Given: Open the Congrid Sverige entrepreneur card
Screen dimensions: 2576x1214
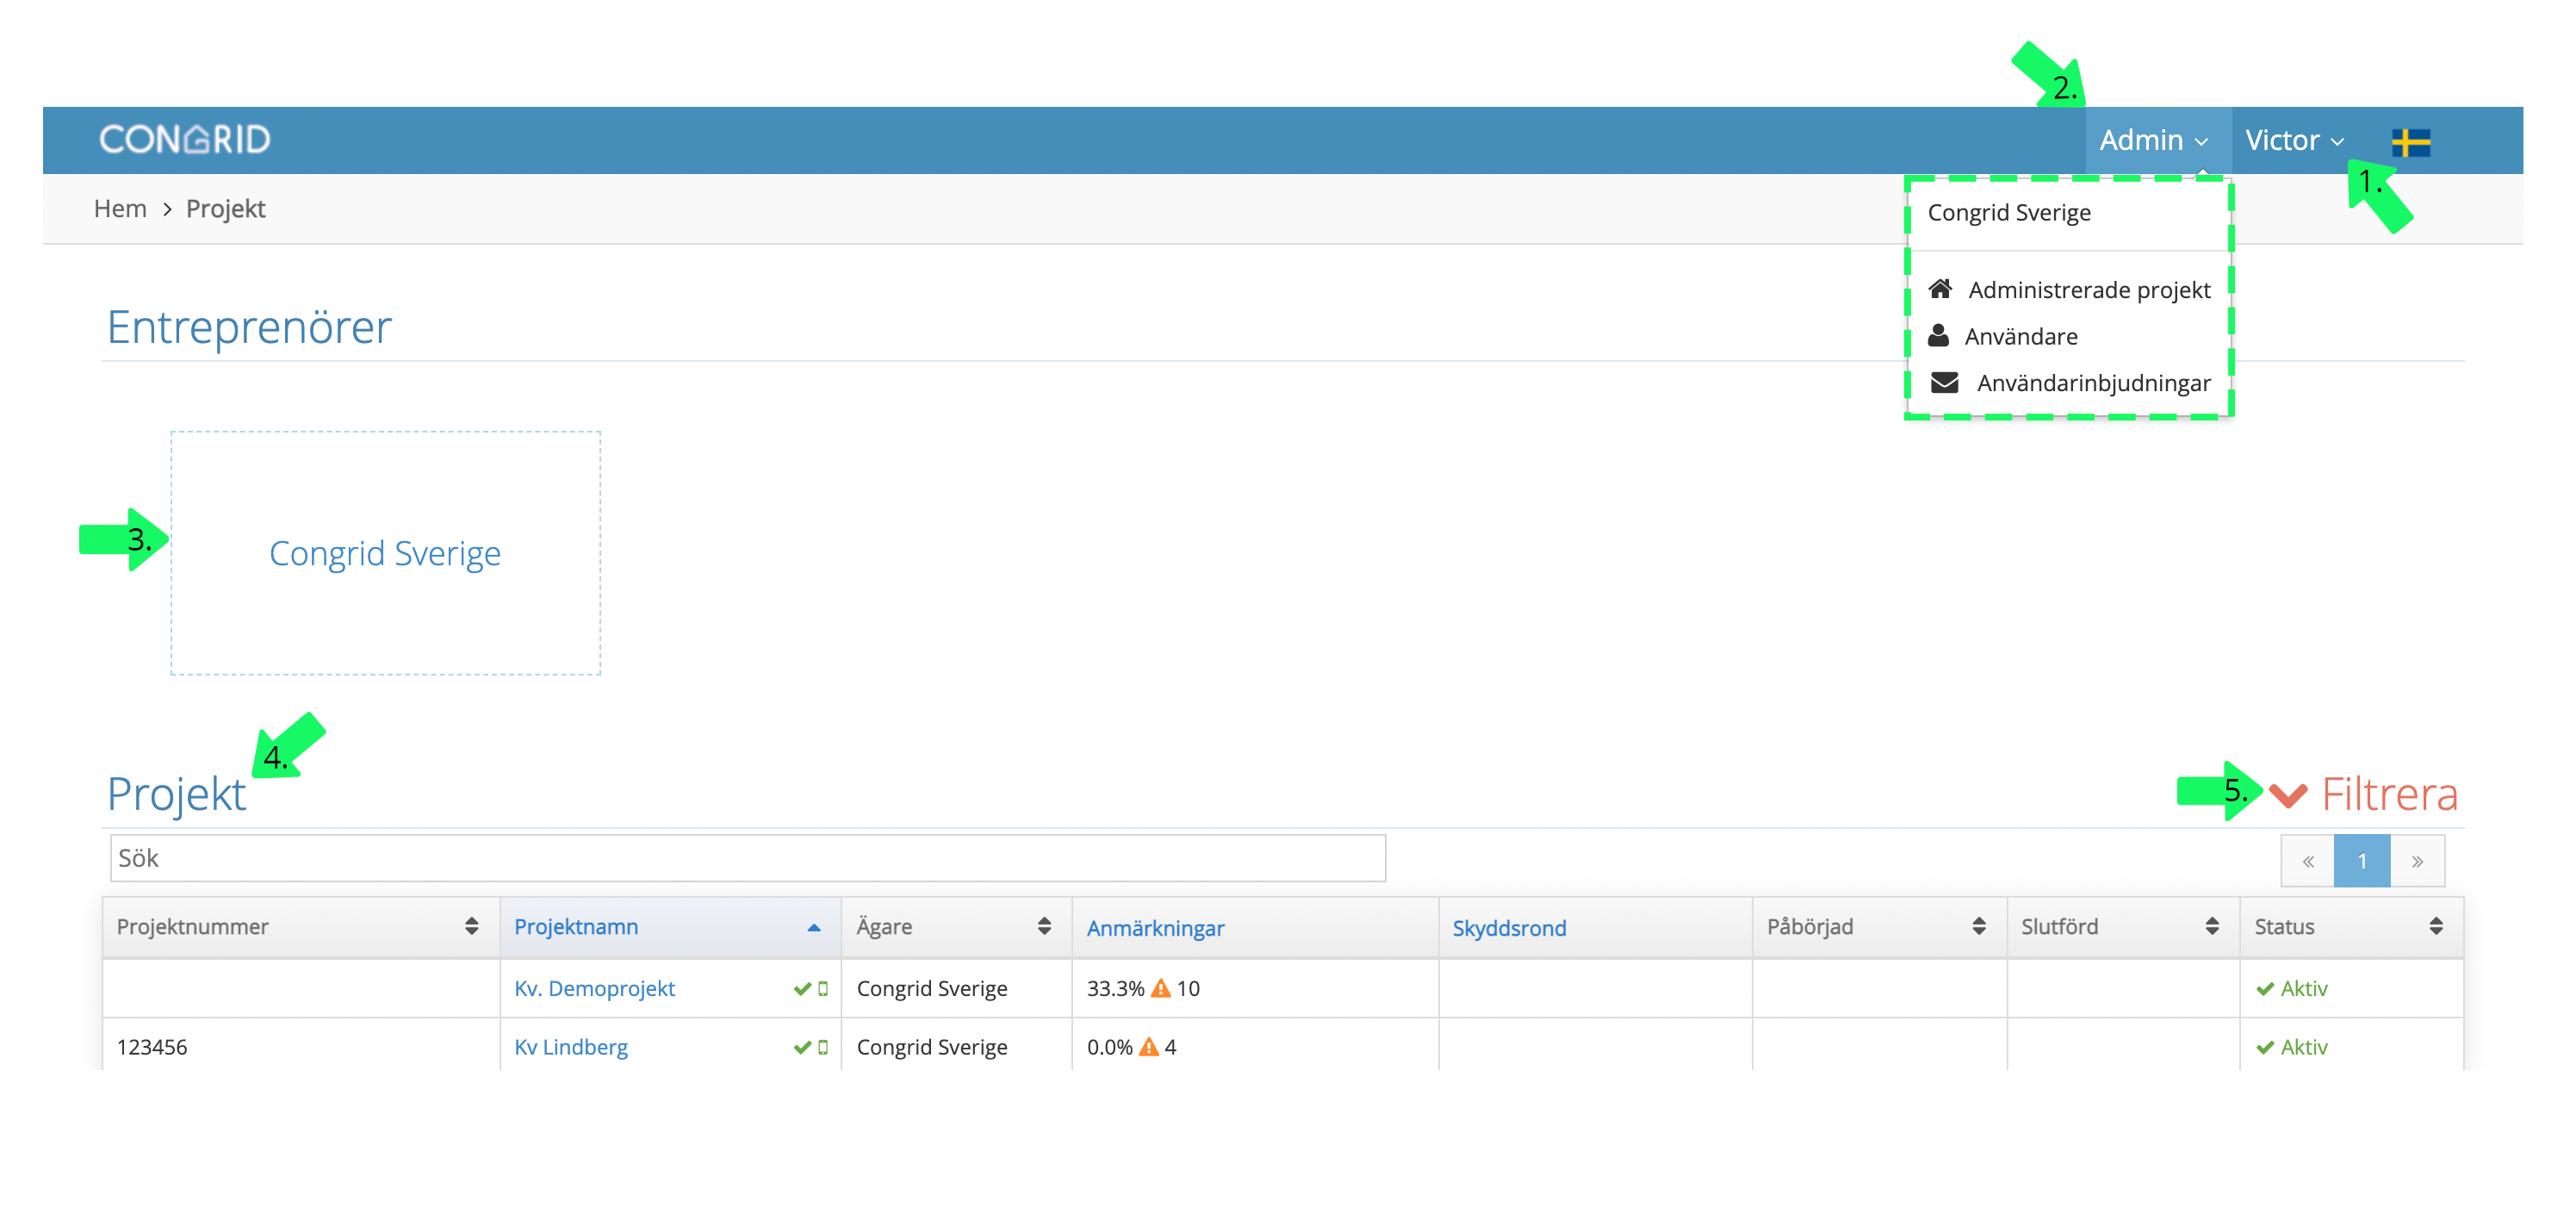Looking at the screenshot, I should (x=385, y=553).
